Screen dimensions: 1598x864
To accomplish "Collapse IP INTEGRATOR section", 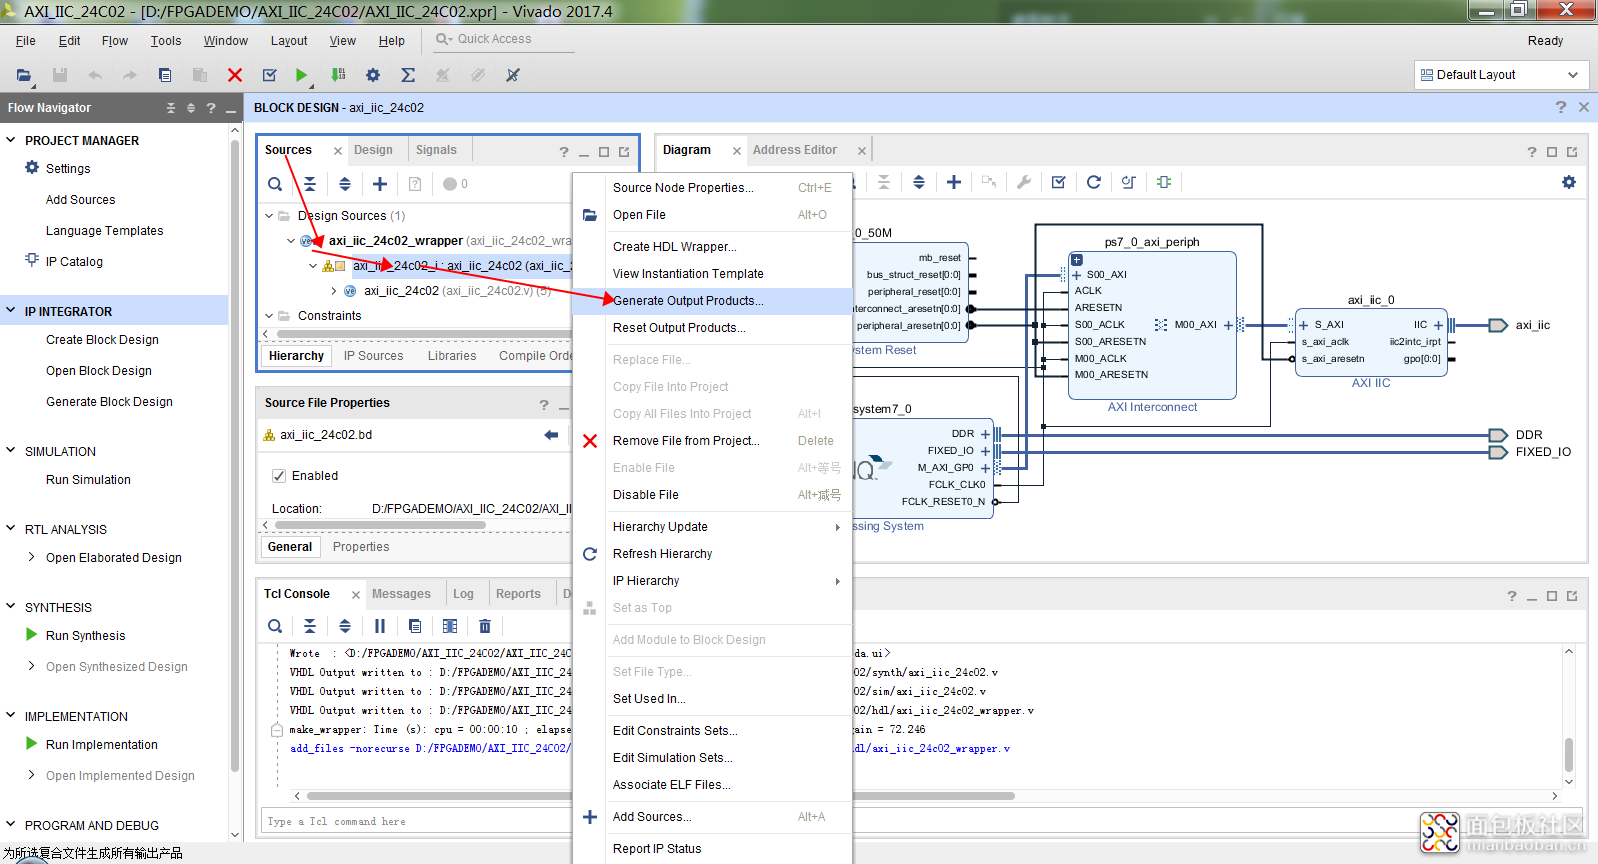I will [x=11, y=311].
